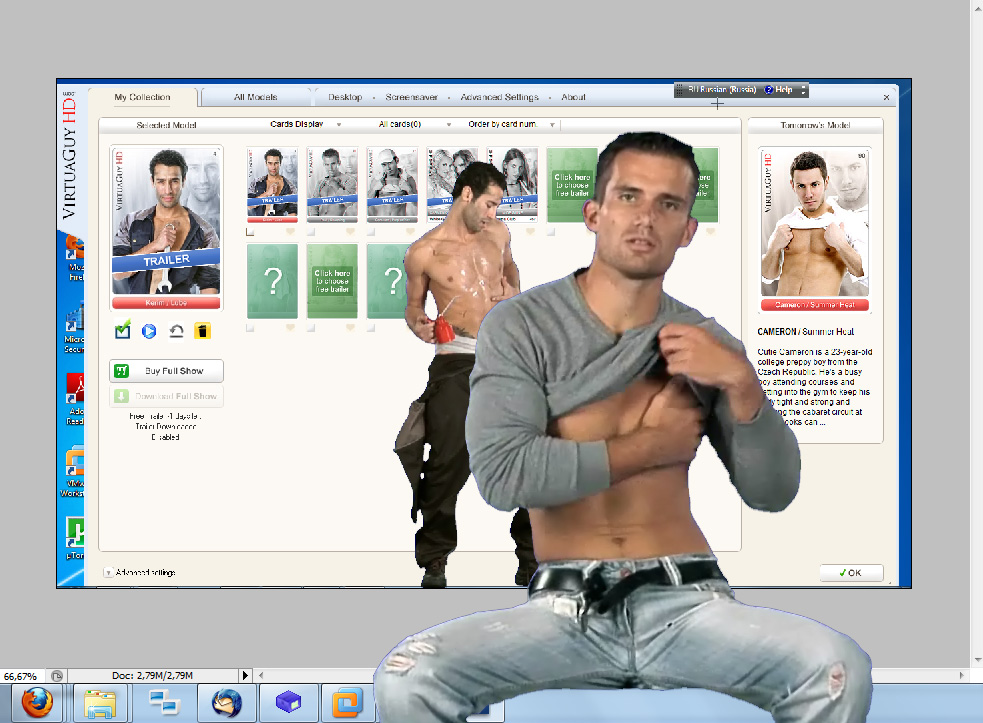Click second-row 'Click here to choose free trailer' card
Image resolution: width=983 pixels, height=723 pixels.
[x=332, y=281]
